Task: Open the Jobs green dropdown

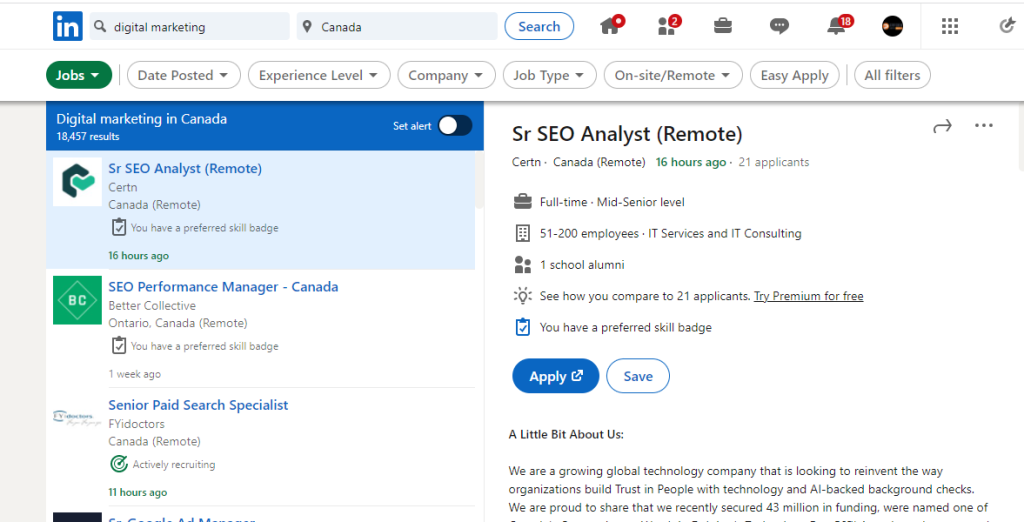Action: coord(79,75)
